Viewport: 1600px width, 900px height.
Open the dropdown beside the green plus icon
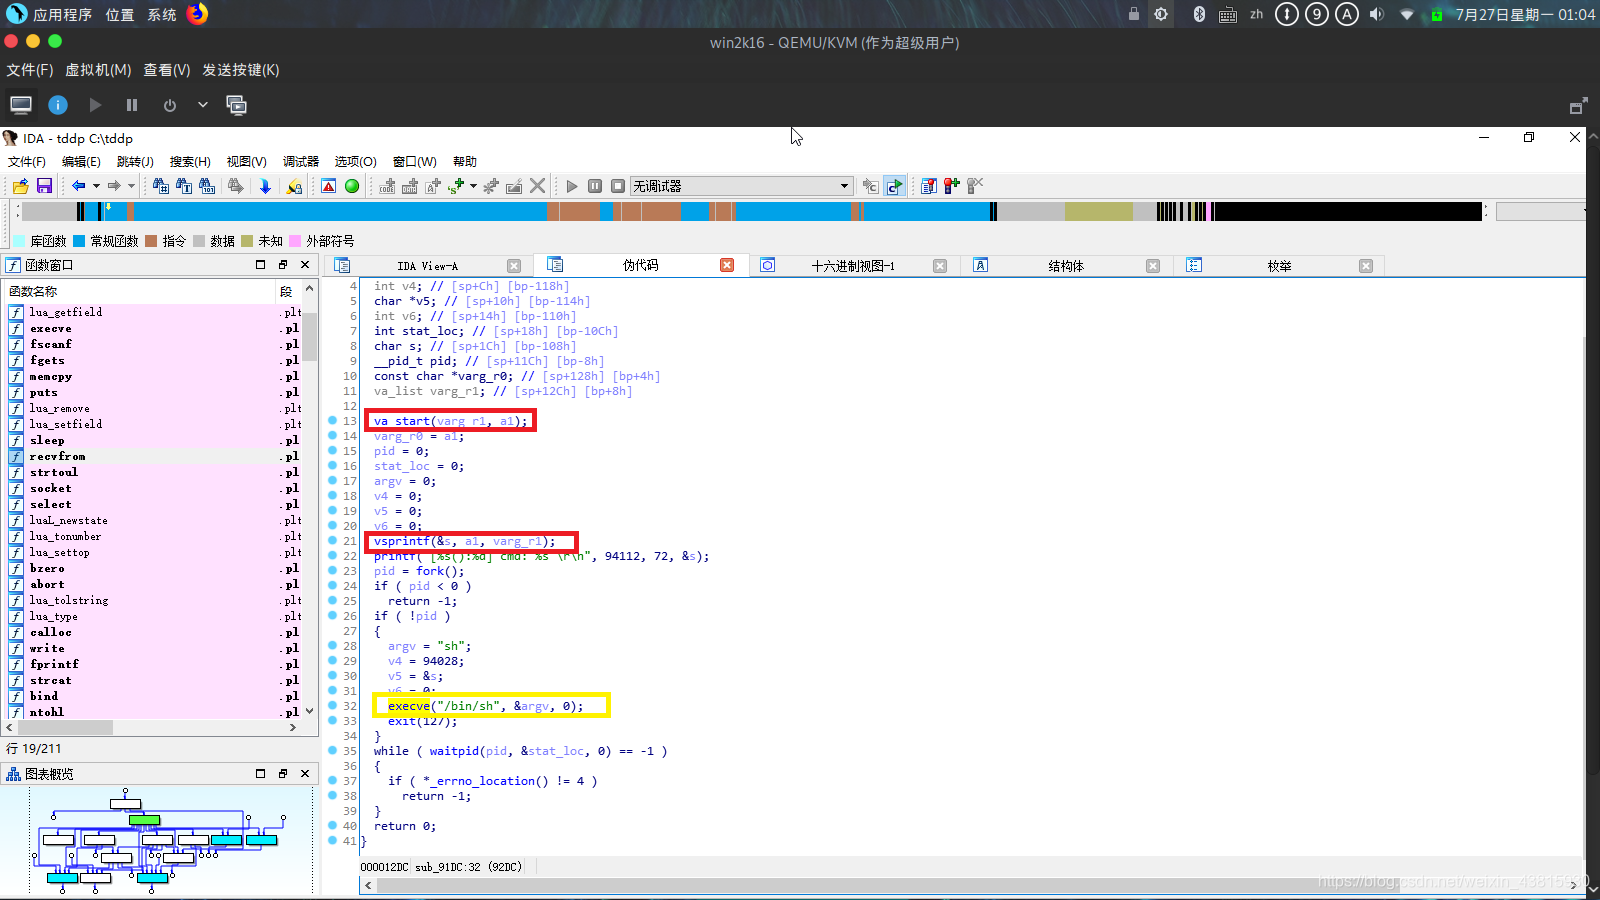pyautogui.click(x=473, y=186)
